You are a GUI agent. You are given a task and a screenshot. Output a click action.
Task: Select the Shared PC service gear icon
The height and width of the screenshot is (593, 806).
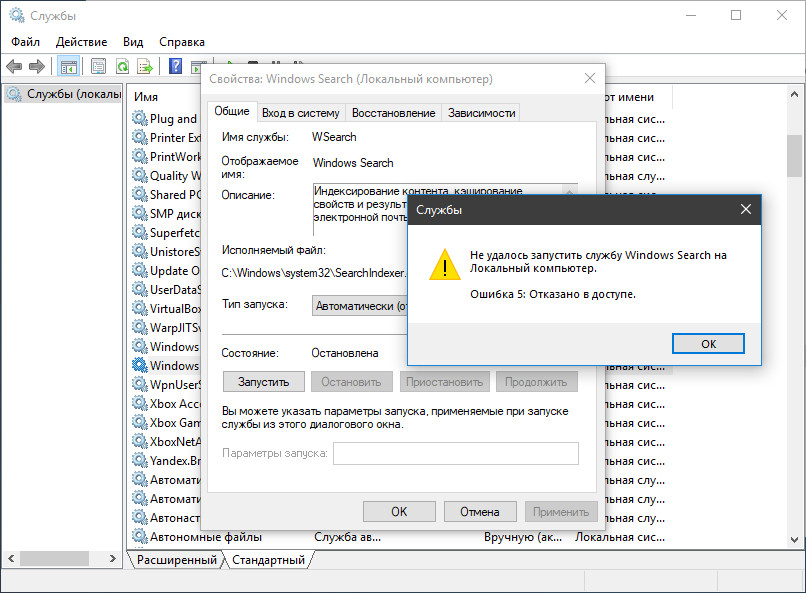tap(140, 195)
